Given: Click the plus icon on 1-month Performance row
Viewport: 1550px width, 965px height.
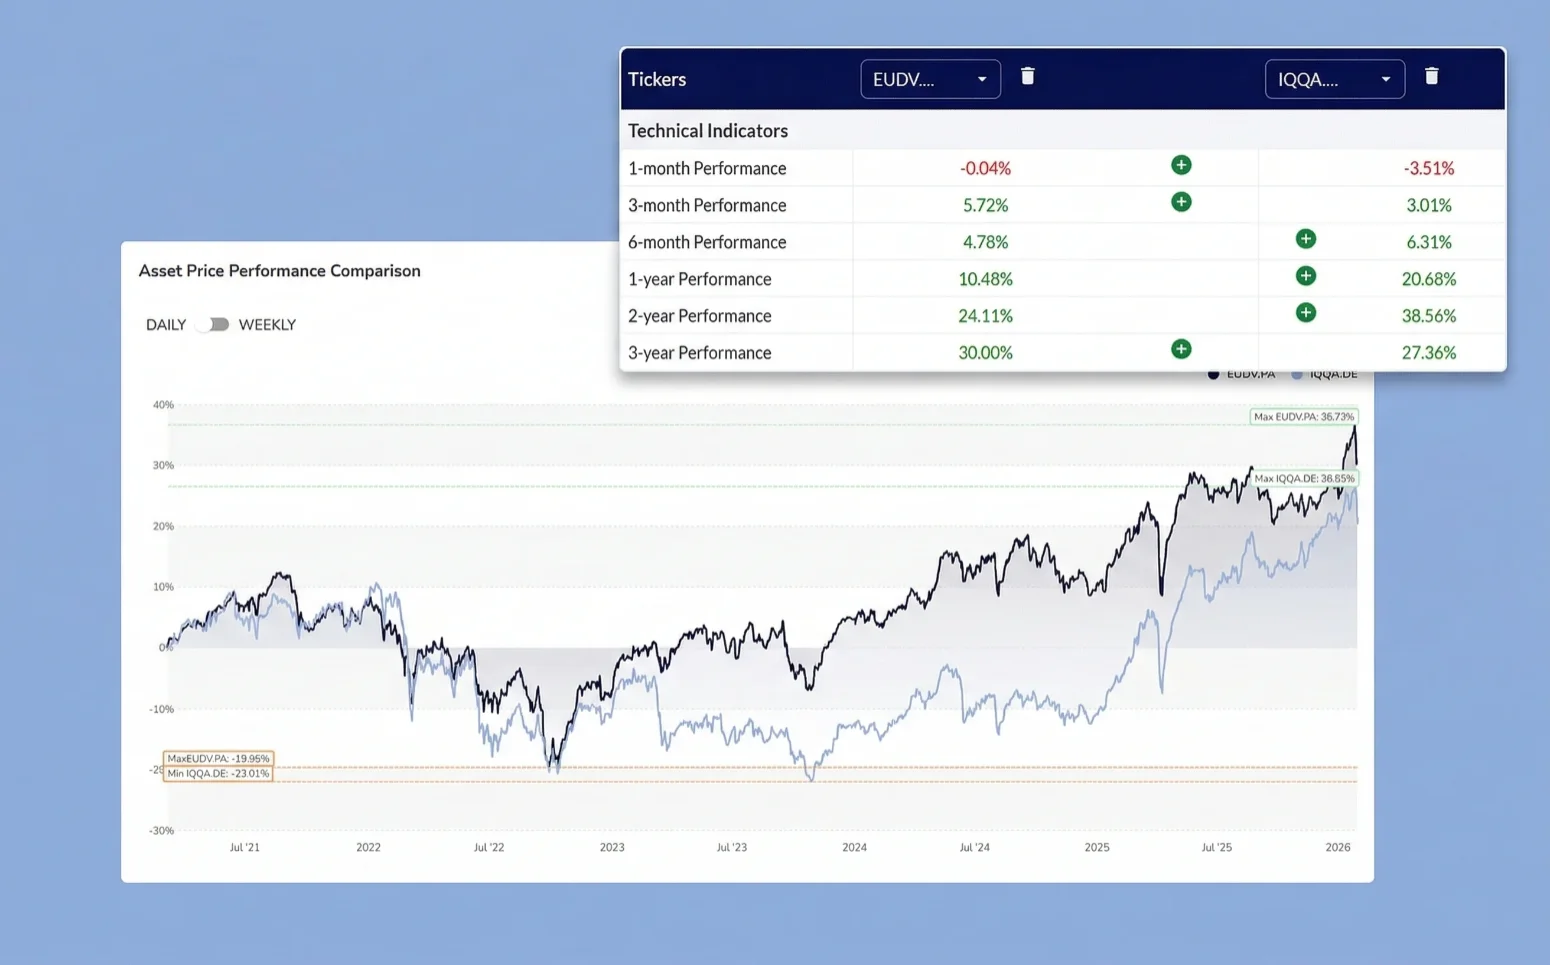Looking at the screenshot, I should (1181, 164).
